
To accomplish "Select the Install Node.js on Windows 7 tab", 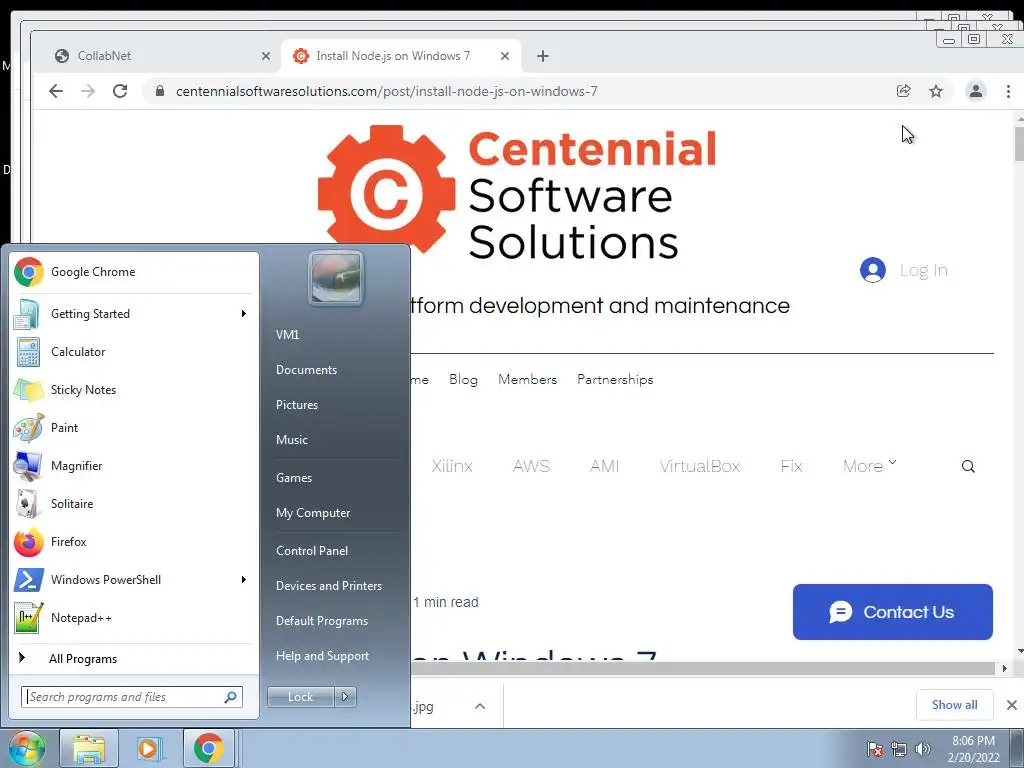I will click(x=392, y=56).
